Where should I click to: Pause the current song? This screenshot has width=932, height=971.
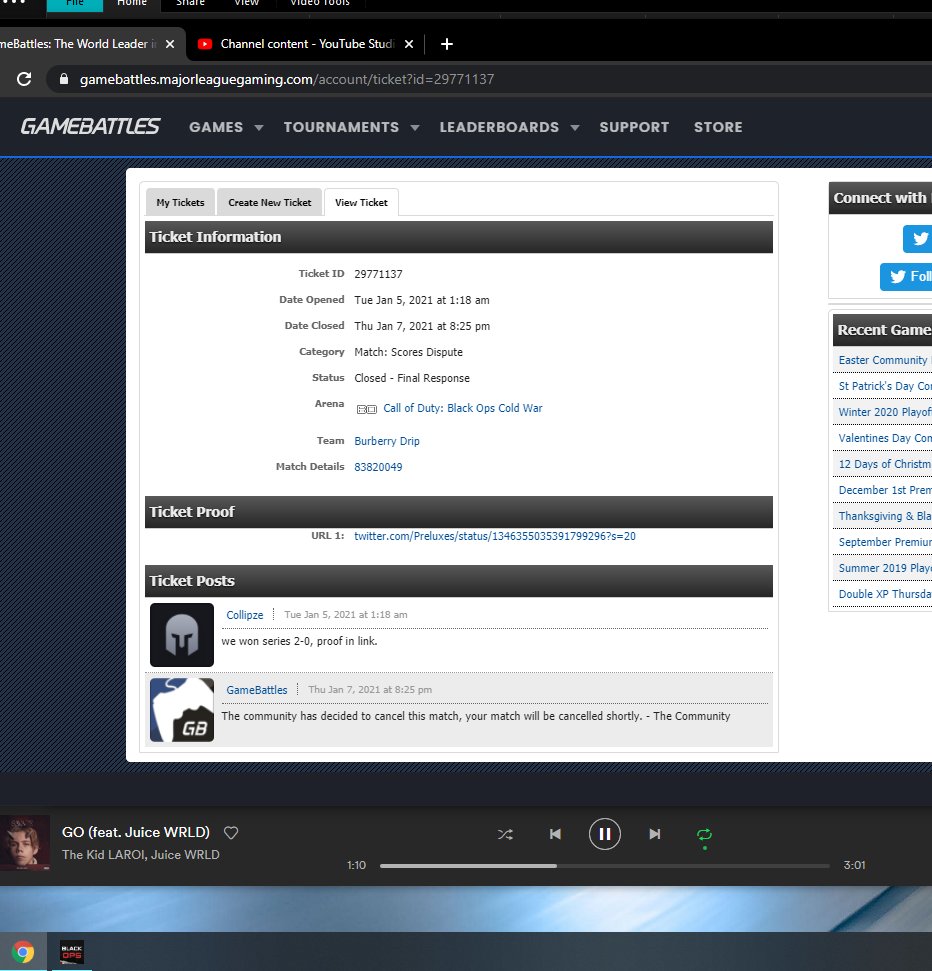click(604, 834)
